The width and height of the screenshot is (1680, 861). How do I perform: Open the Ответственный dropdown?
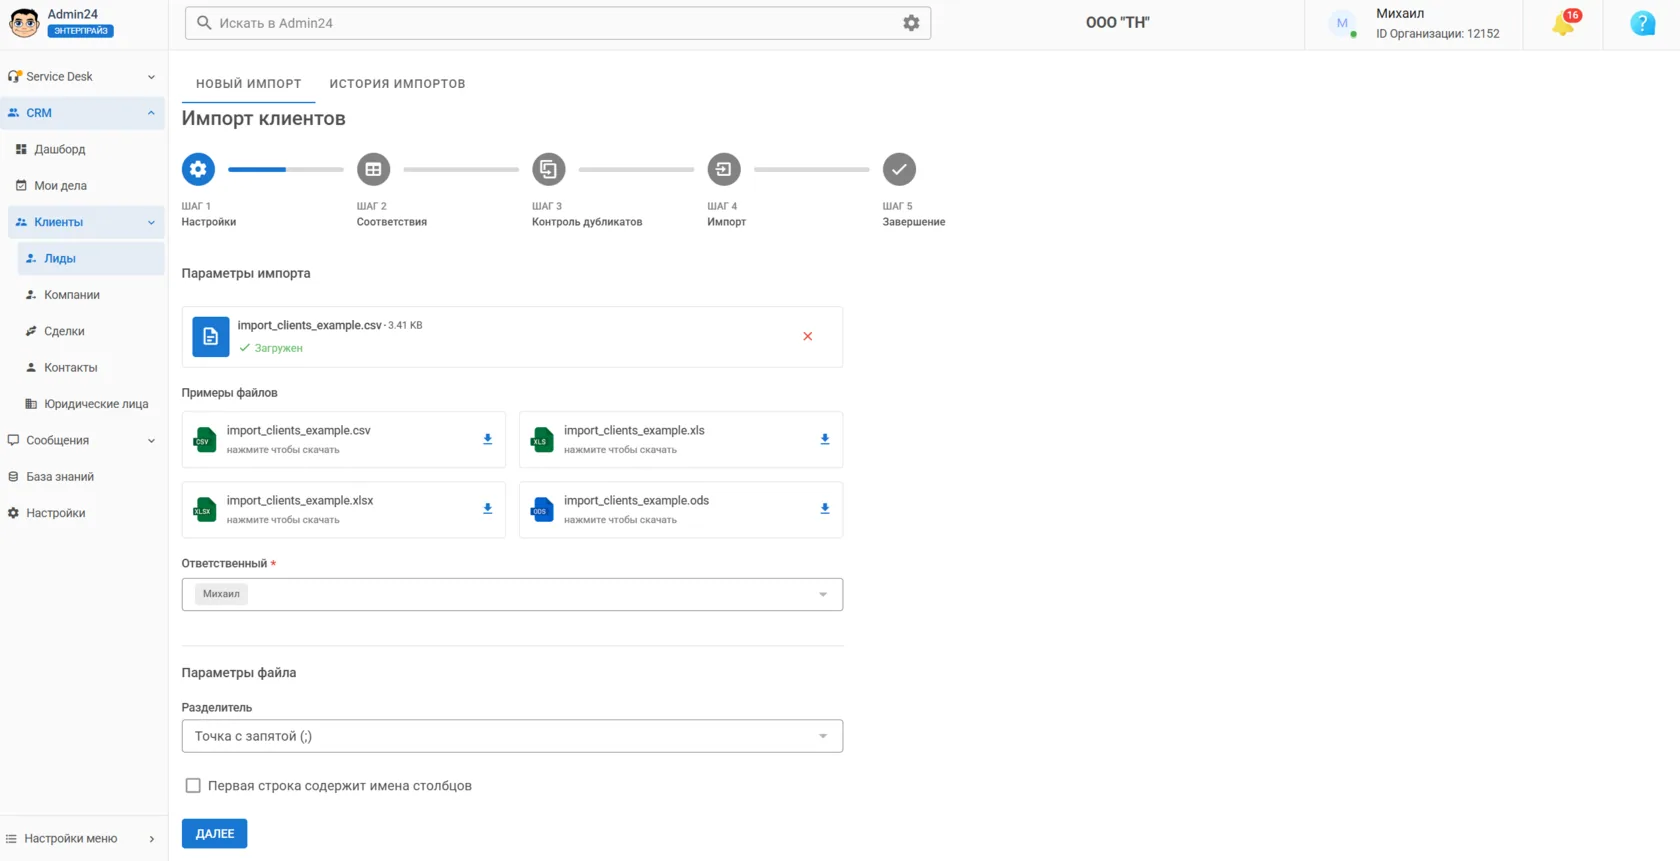[512, 594]
